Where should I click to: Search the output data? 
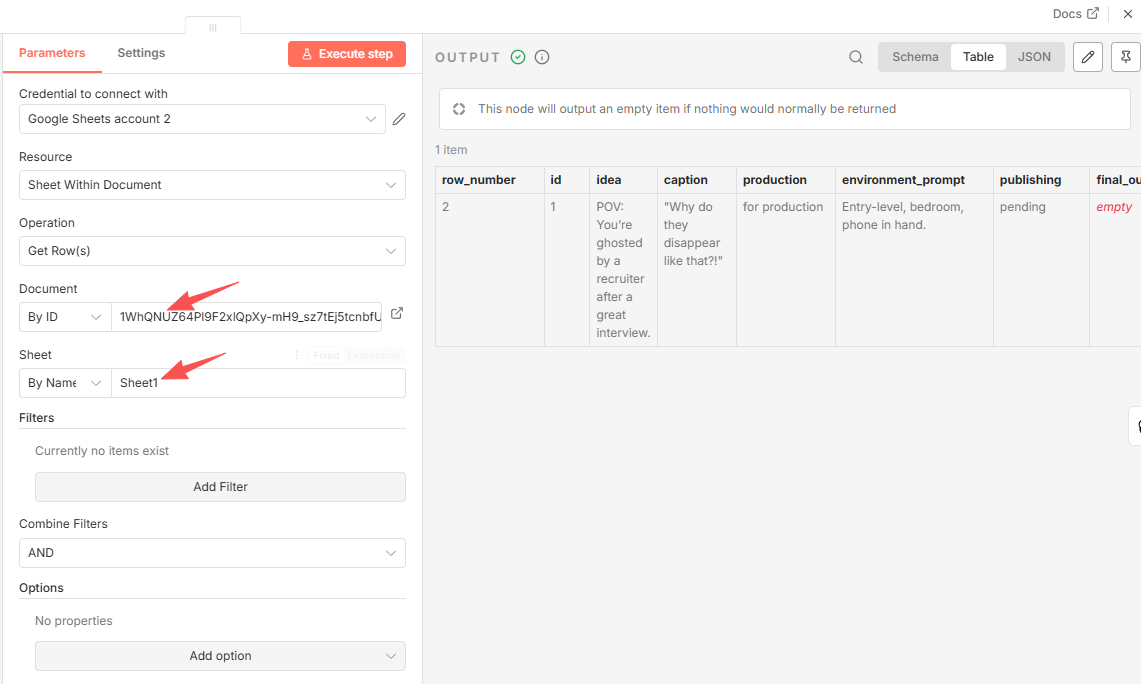point(856,57)
